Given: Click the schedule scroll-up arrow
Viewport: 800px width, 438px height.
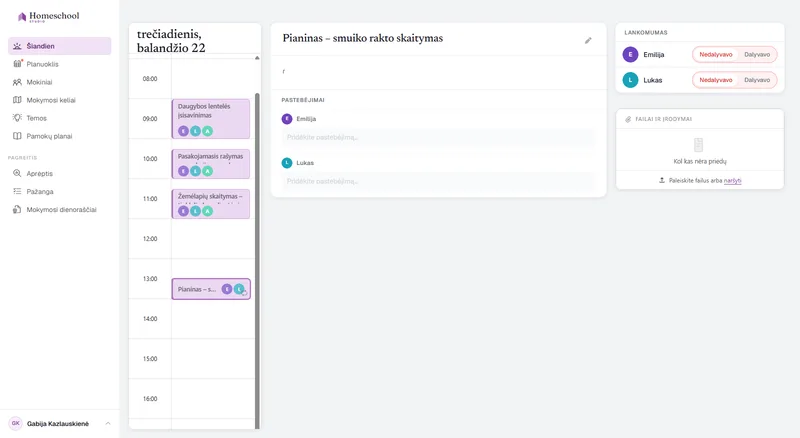Looking at the screenshot, I should (257, 58).
